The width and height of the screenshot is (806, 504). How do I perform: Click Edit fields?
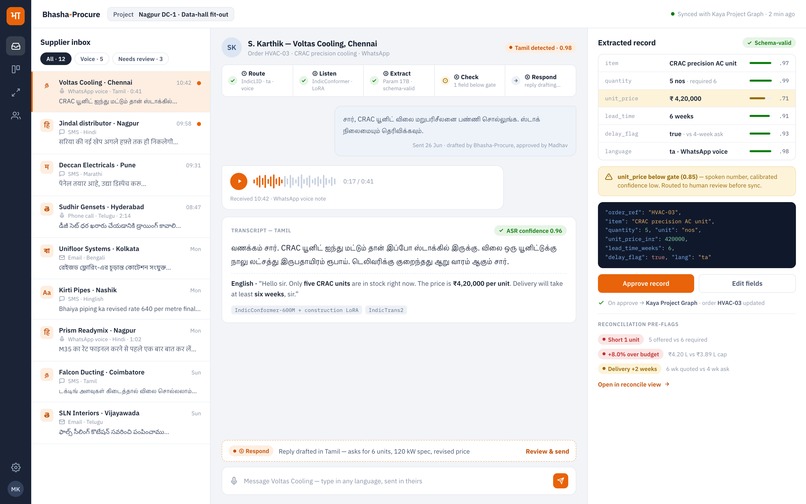coord(747,283)
